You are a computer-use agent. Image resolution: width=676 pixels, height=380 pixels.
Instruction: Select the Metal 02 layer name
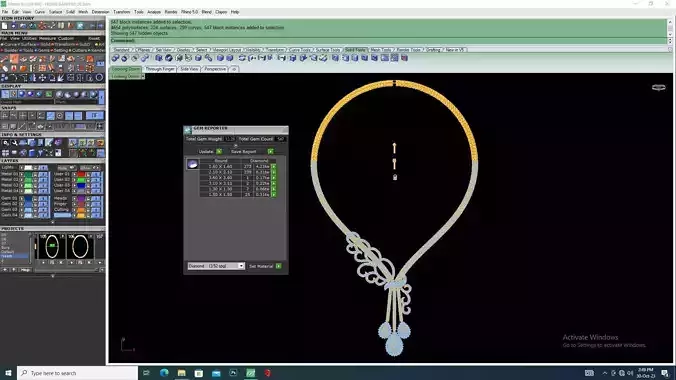[x=9, y=180]
